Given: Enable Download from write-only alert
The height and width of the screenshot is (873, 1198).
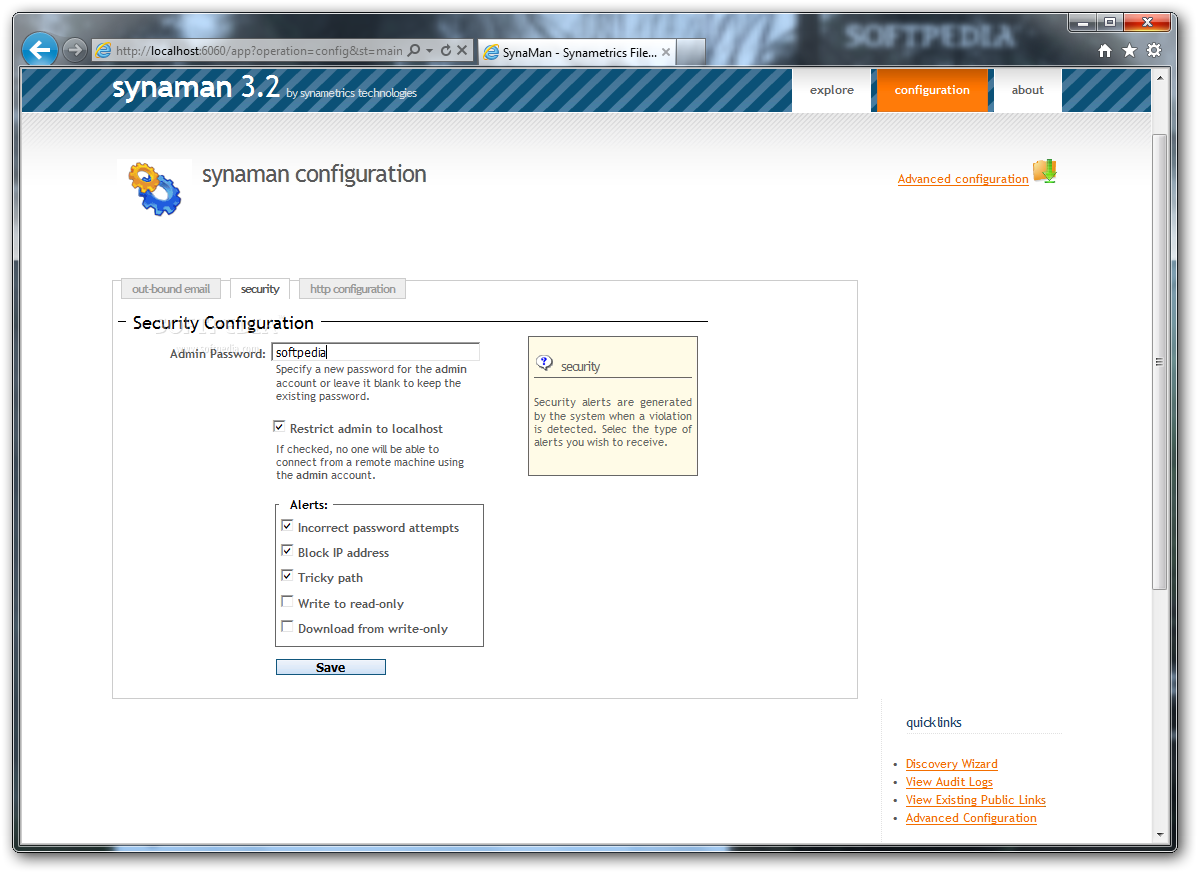Looking at the screenshot, I should click(287, 627).
